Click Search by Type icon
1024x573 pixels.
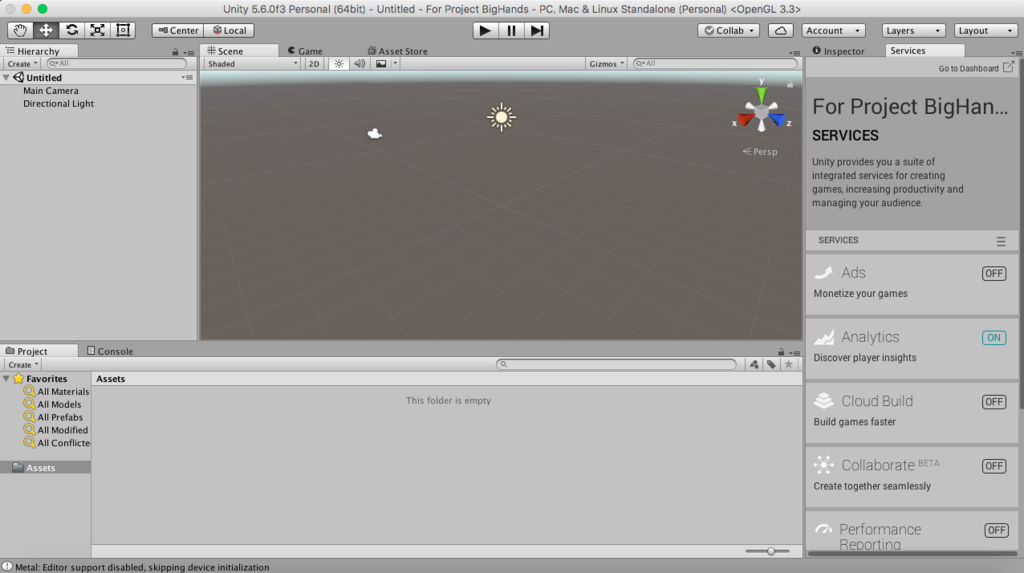(x=754, y=365)
